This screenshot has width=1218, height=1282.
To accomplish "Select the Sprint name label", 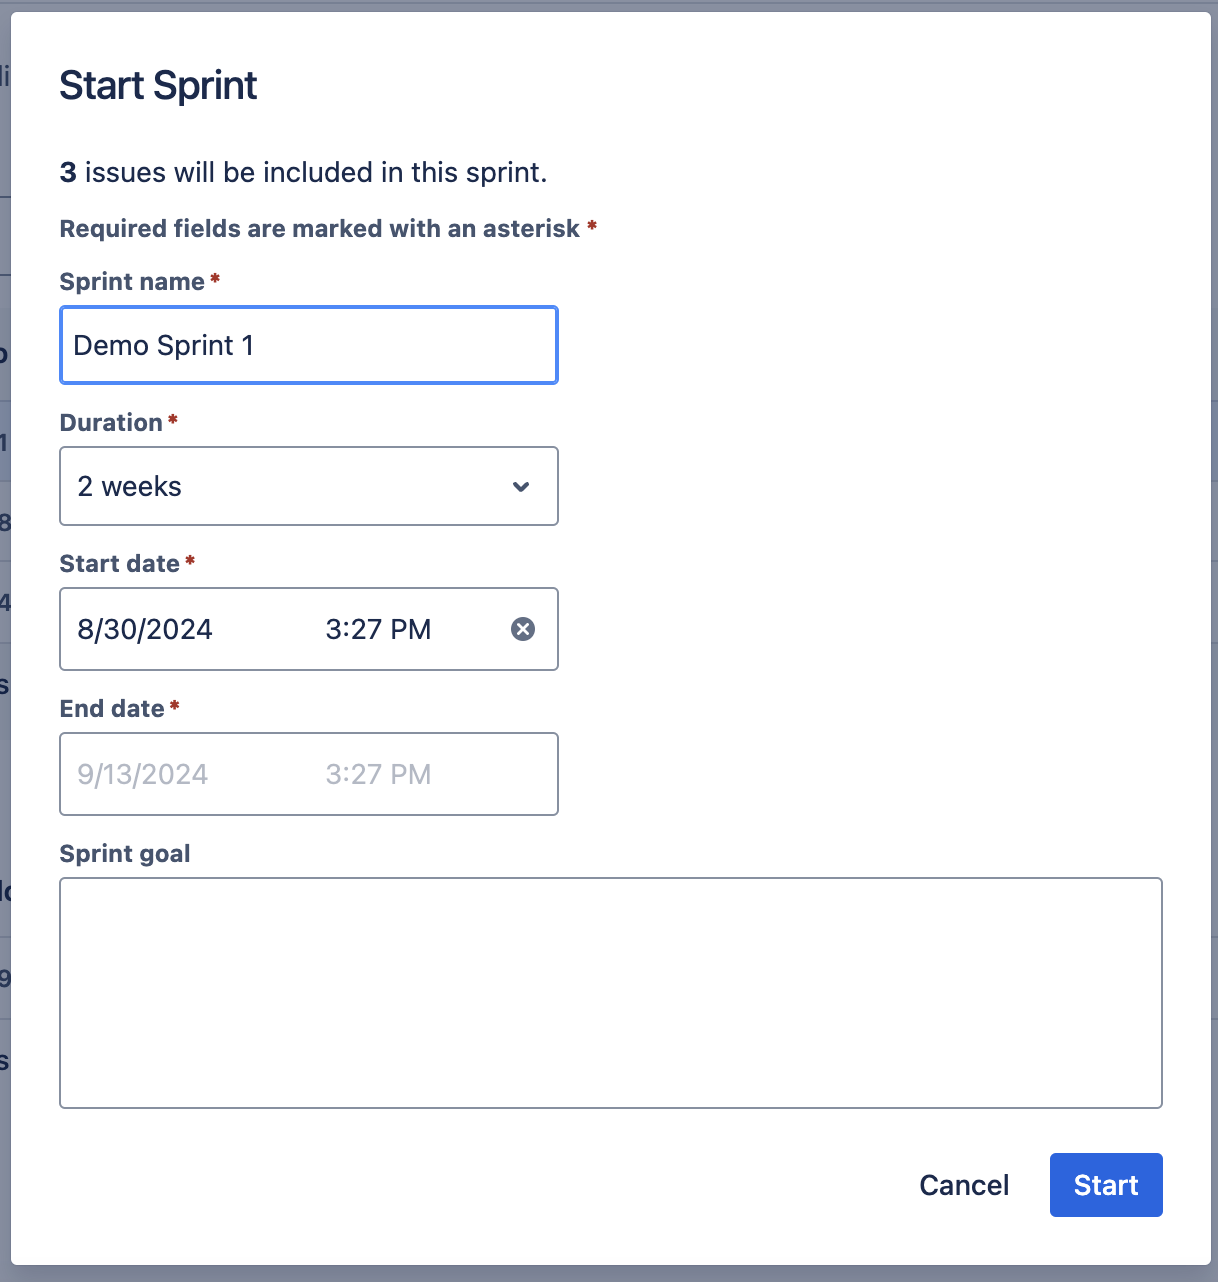I will click(x=131, y=281).
